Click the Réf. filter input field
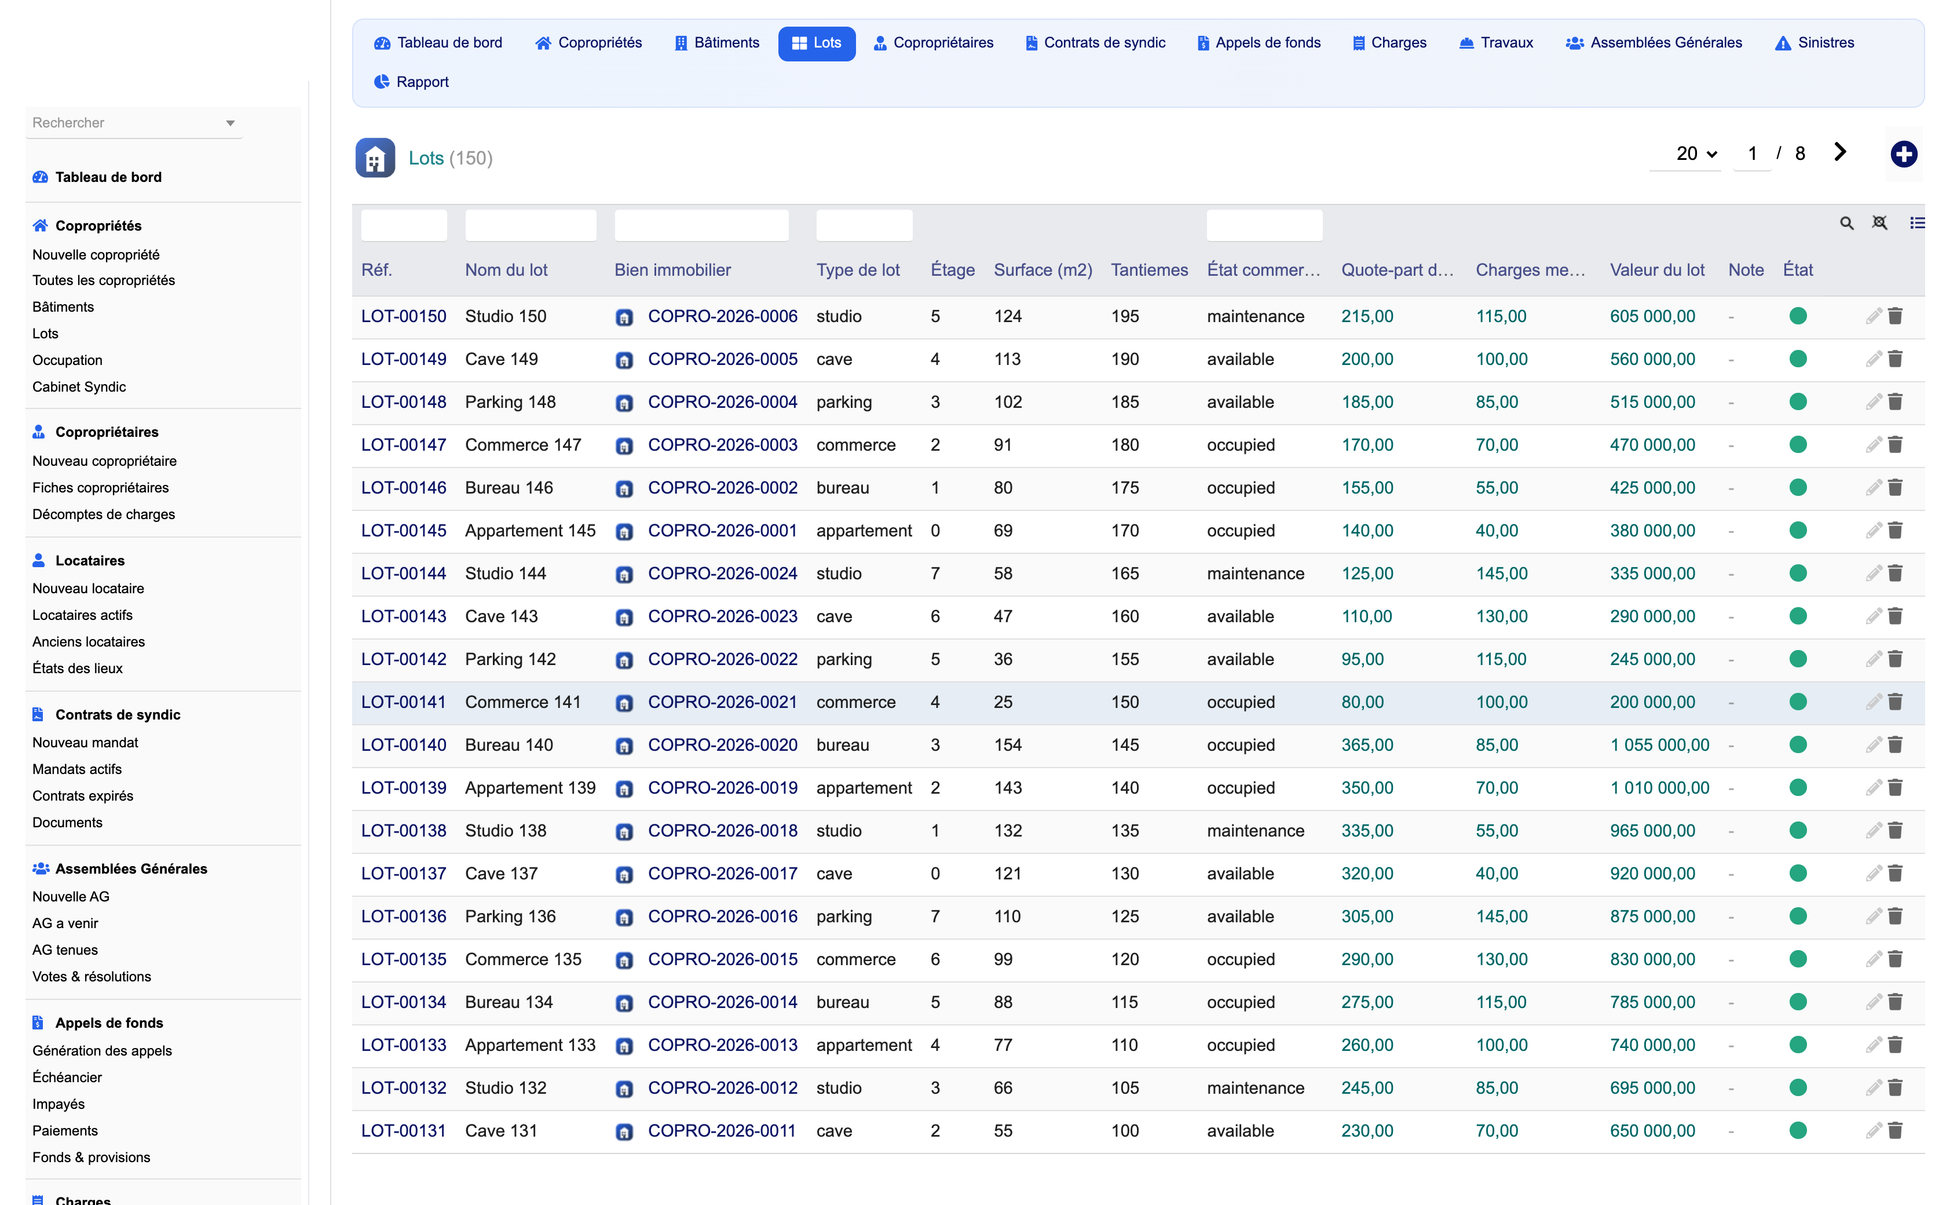Viewport: 1946px width, 1205px height. click(x=404, y=225)
